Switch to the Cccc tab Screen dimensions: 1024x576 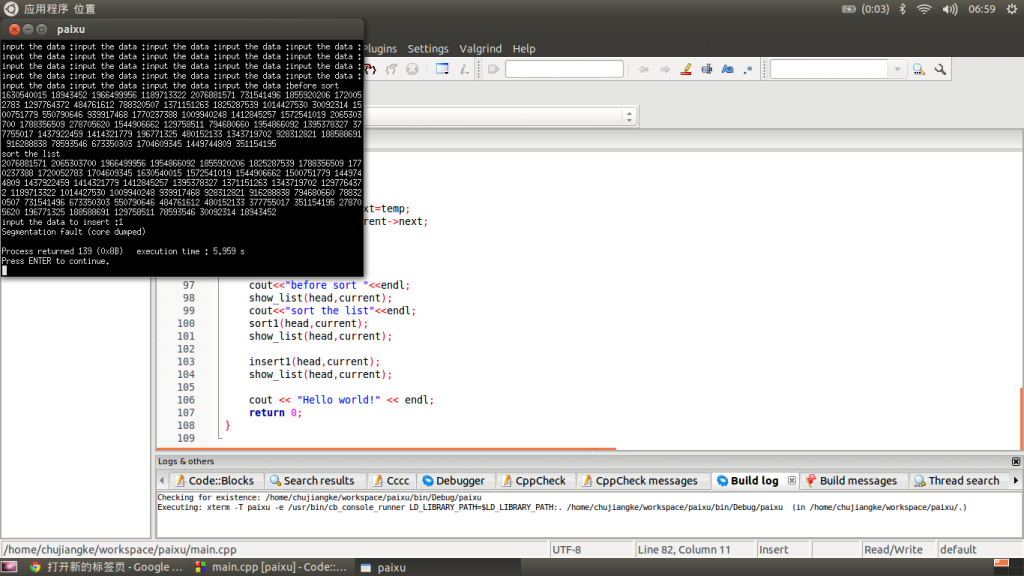391,481
